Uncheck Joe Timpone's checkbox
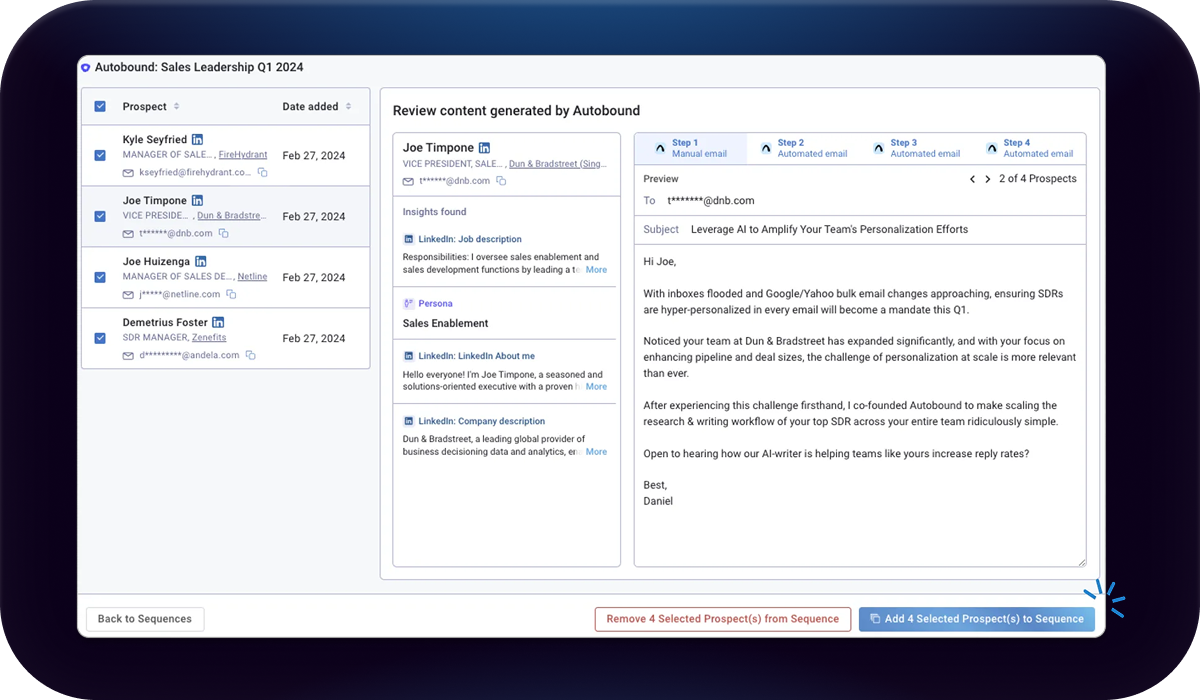Image resolution: width=1200 pixels, height=700 pixels. pos(100,216)
